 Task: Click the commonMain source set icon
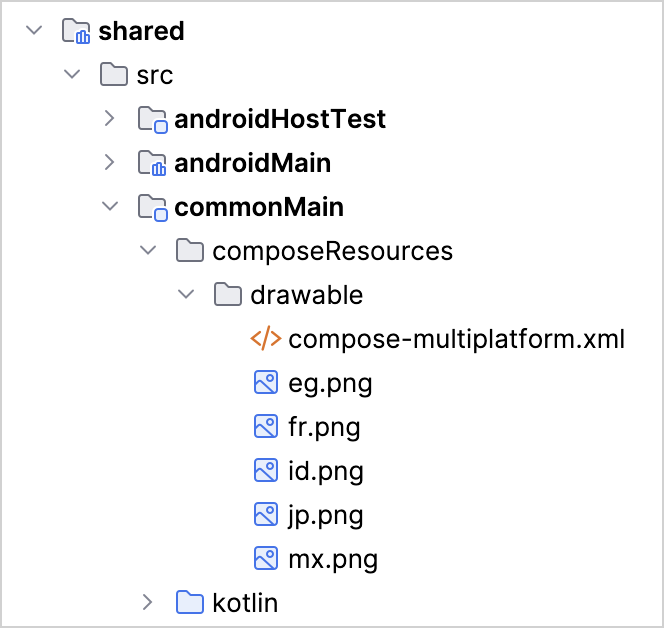(152, 207)
